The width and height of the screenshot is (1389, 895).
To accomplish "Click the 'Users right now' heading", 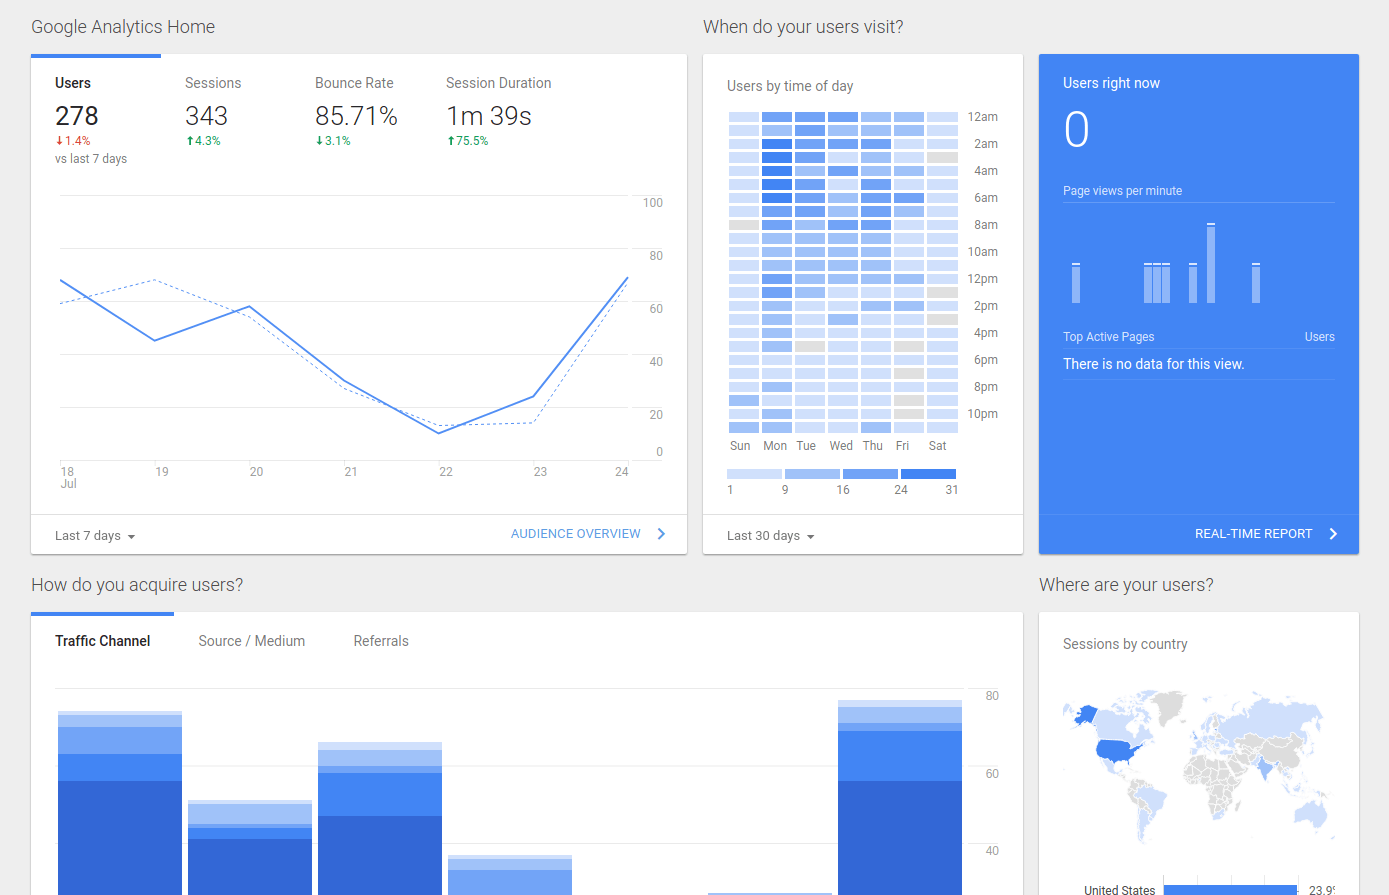I will point(1111,83).
